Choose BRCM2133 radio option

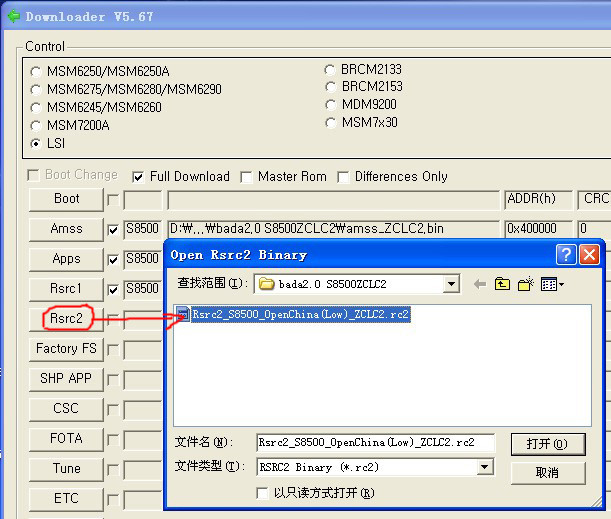click(x=330, y=70)
